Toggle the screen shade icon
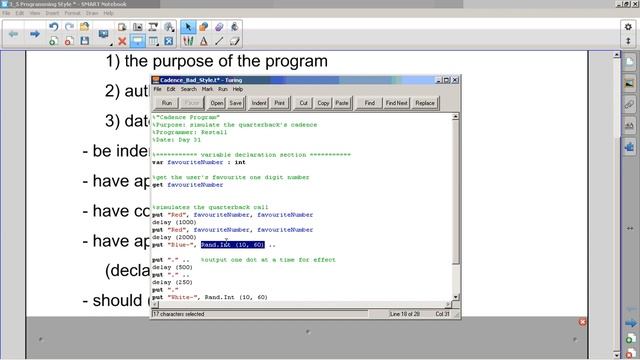This screenshot has height=360, width=640. (x=138, y=41)
